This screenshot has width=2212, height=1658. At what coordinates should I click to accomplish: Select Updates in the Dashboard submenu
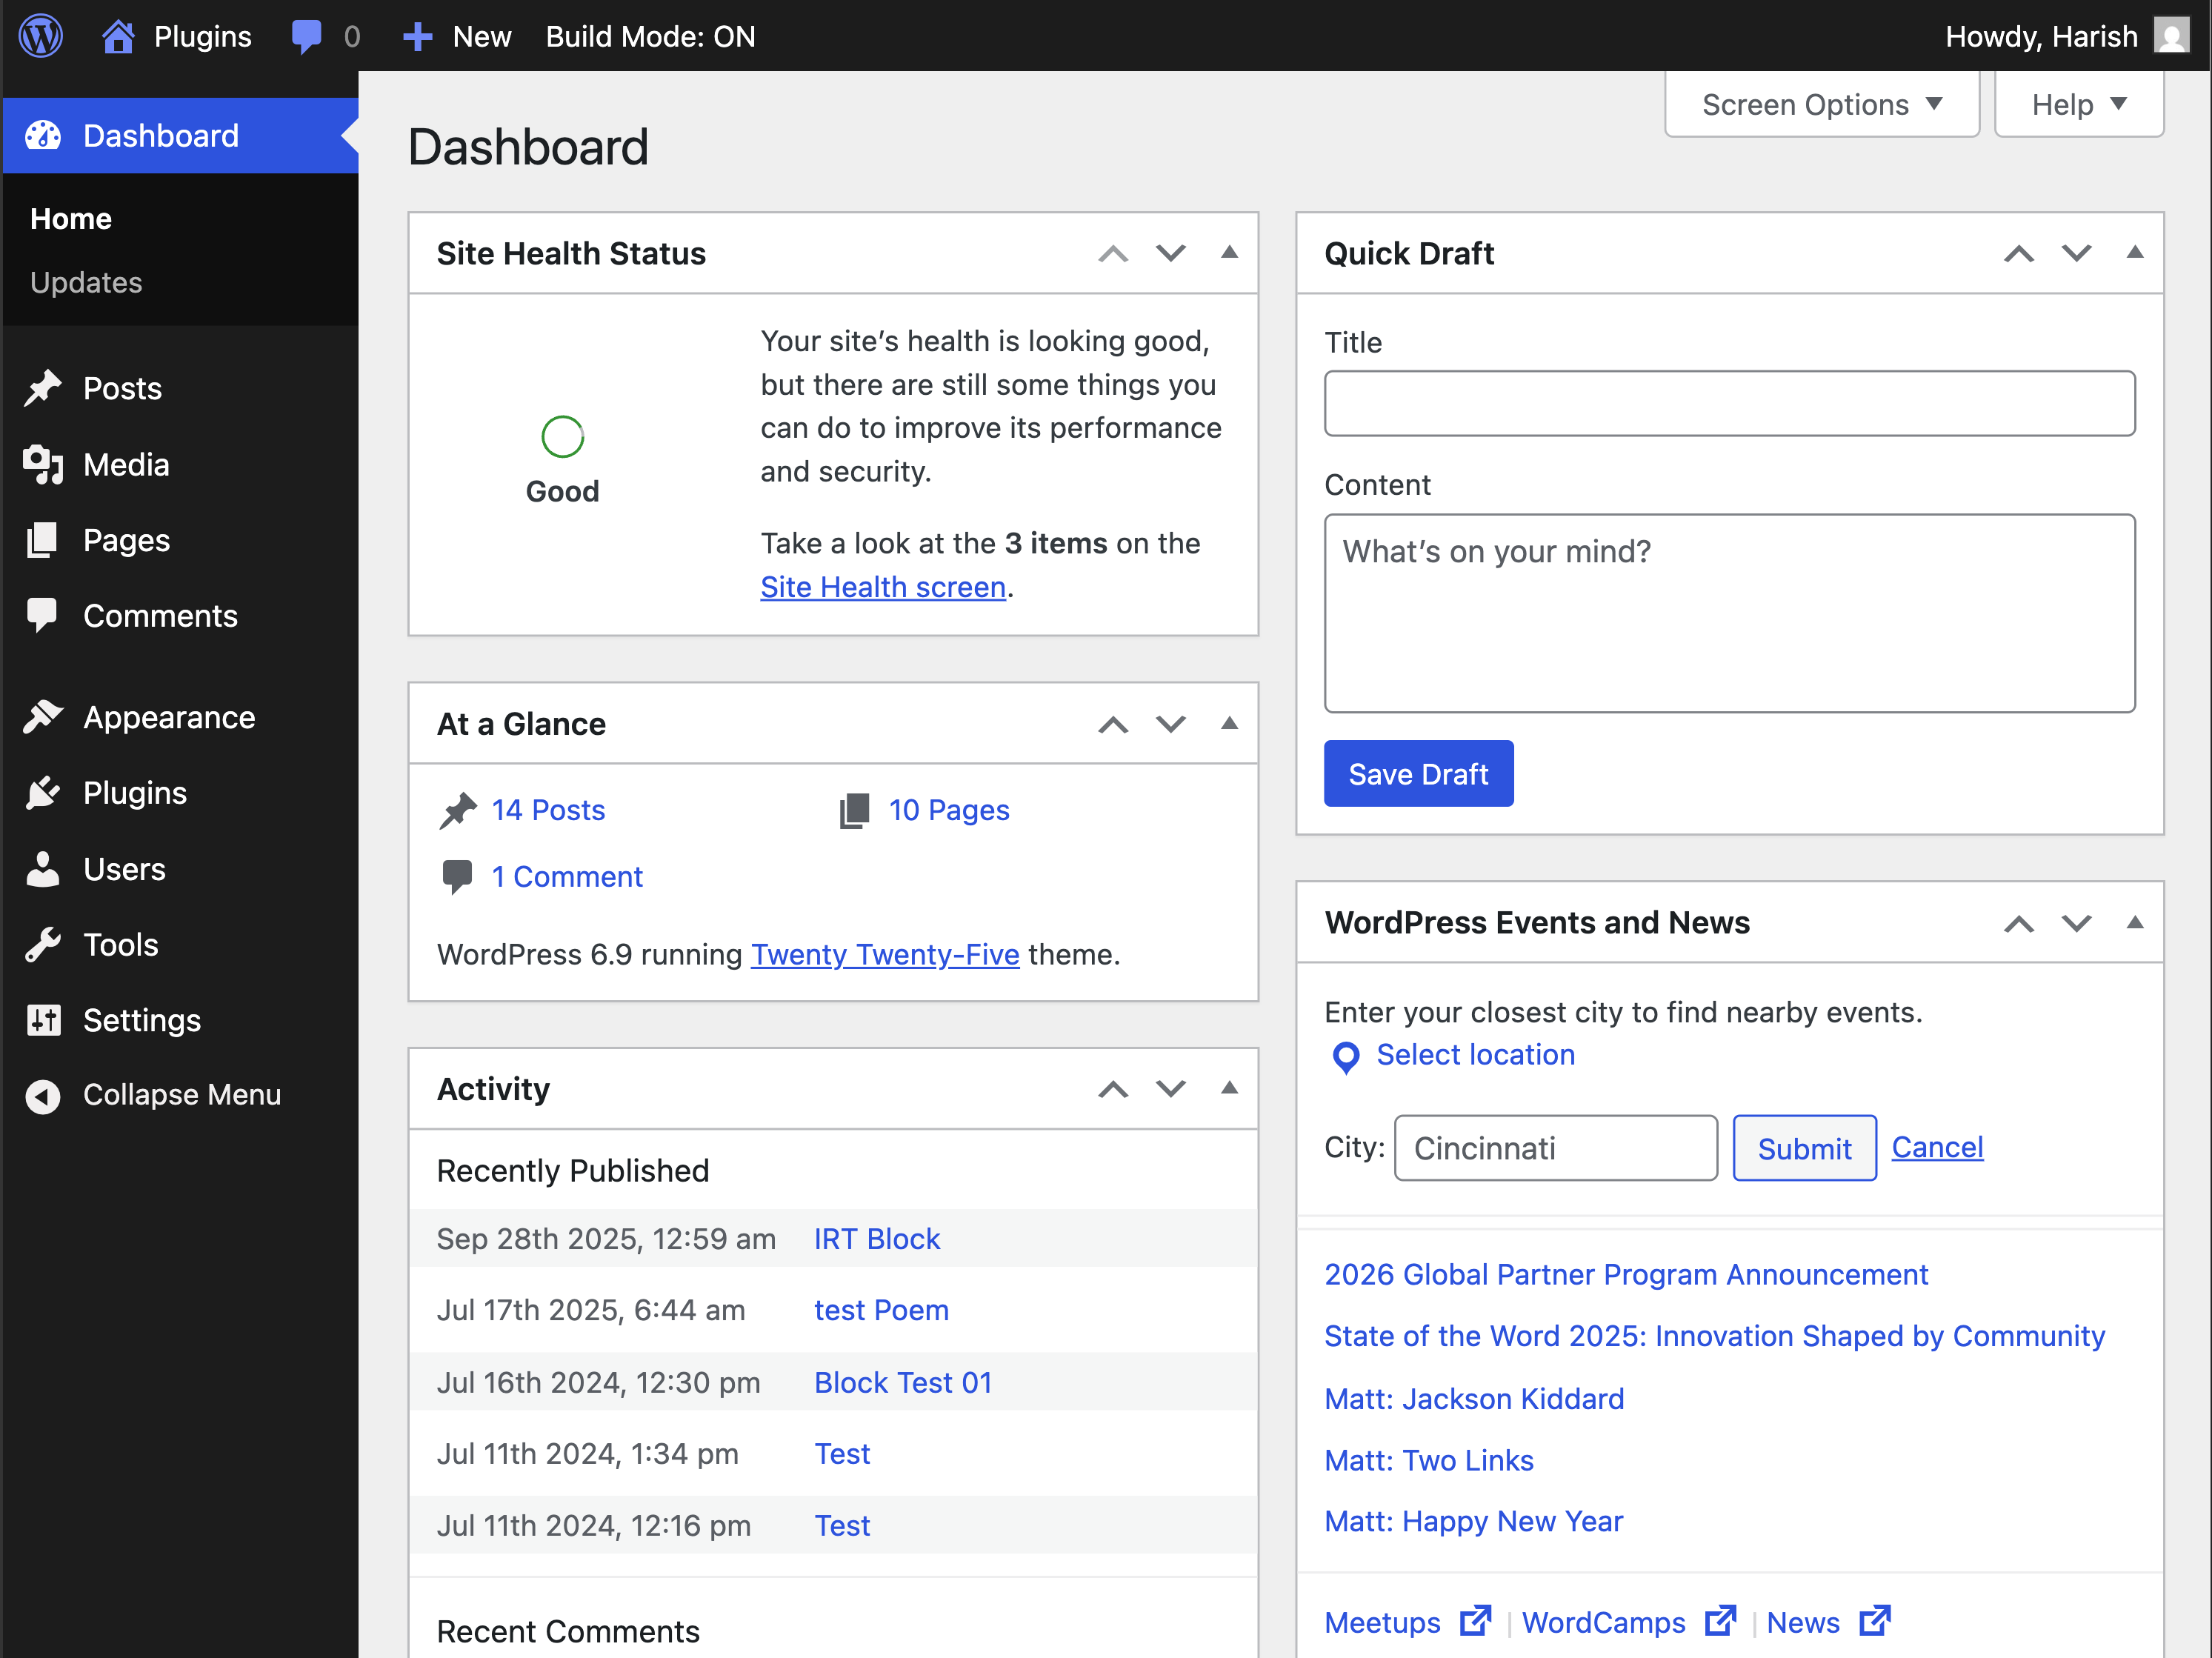coord(86,282)
